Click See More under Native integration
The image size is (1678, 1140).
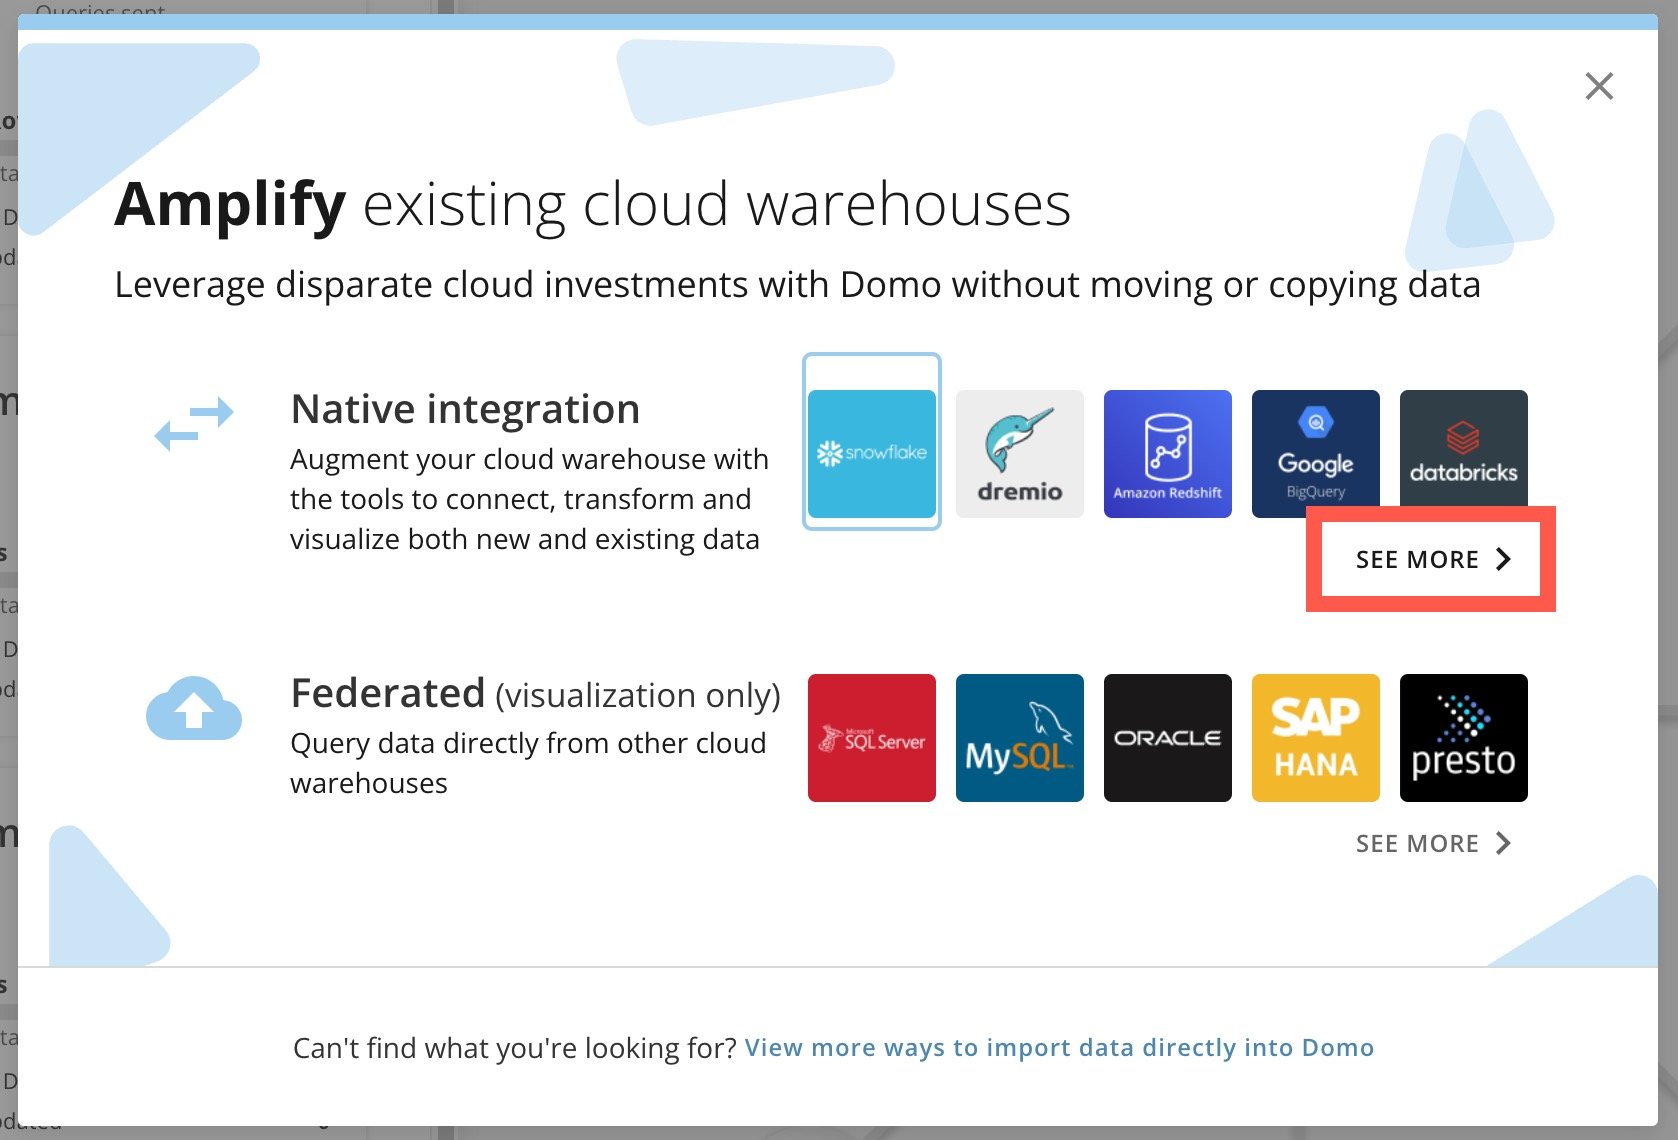(x=1432, y=559)
